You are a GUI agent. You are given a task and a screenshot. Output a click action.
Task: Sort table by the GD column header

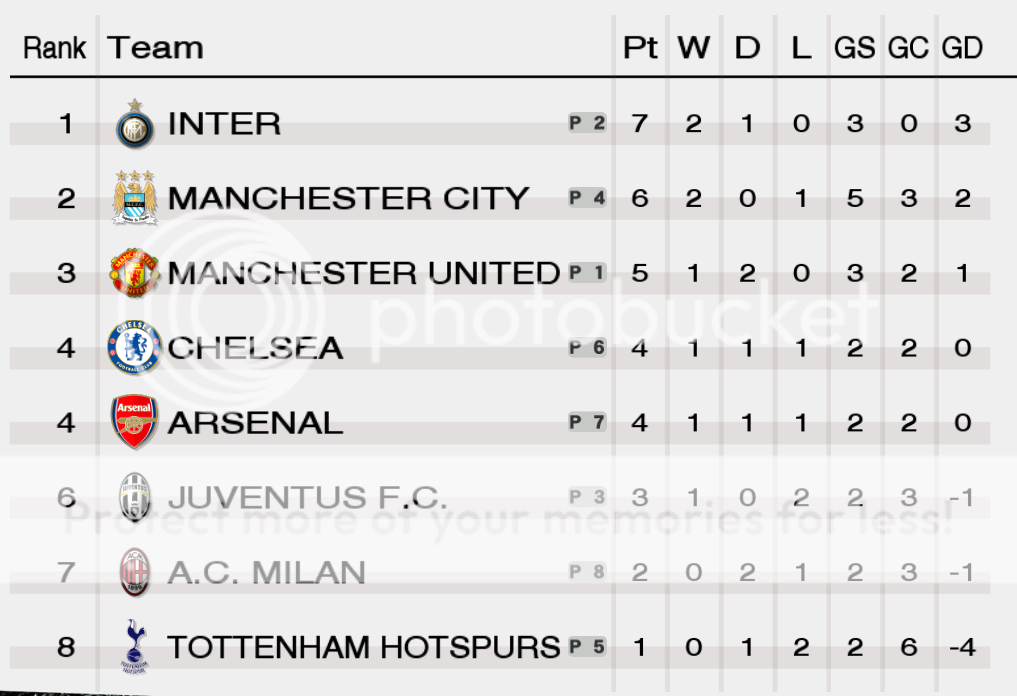coord(962,47)
